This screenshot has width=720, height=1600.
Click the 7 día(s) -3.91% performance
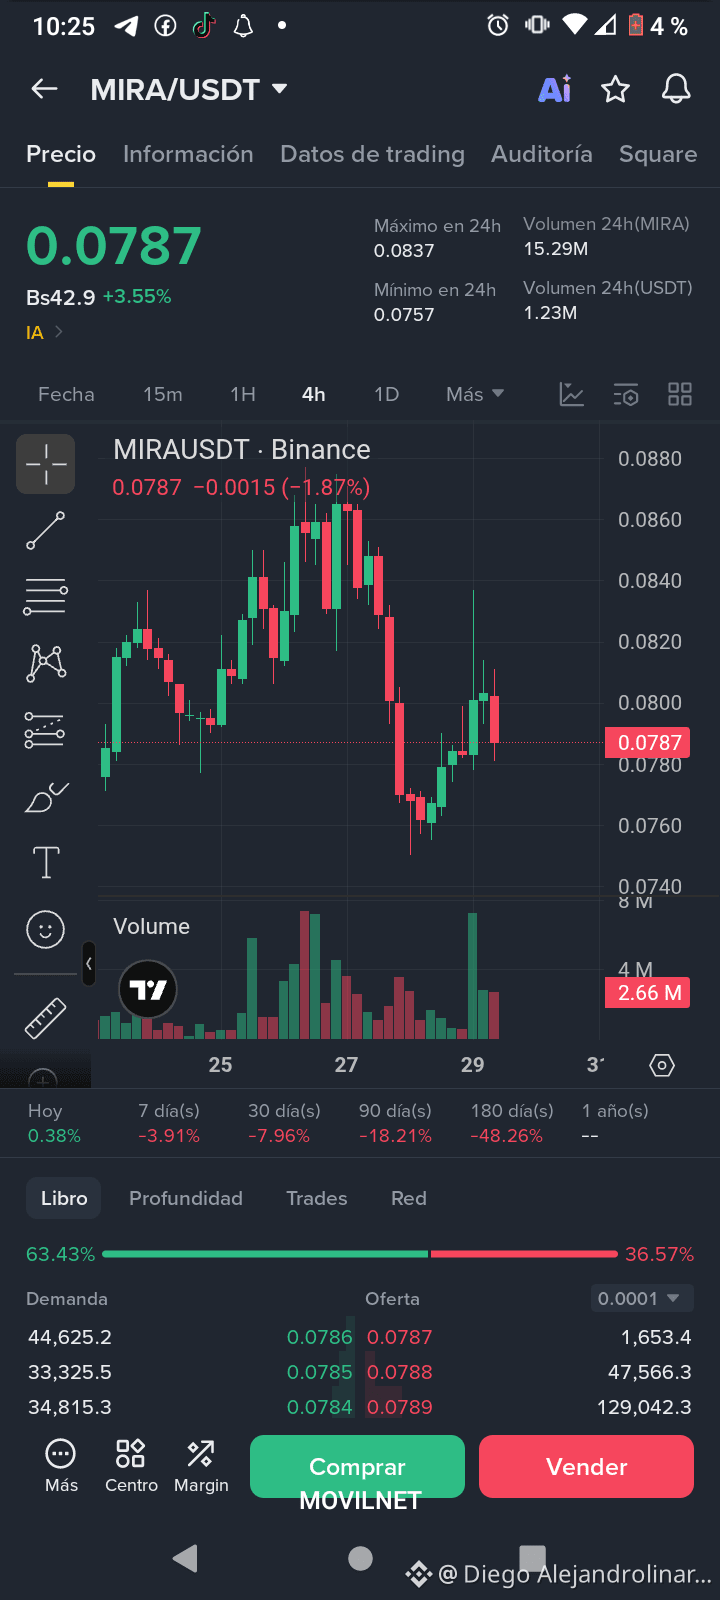[169, 1123]
